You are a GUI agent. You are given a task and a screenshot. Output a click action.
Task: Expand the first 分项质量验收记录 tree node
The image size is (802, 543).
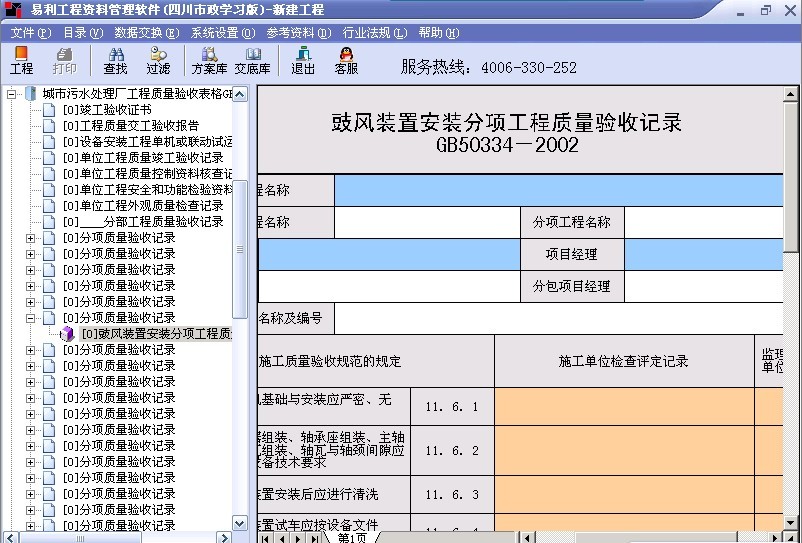[31, 238]
